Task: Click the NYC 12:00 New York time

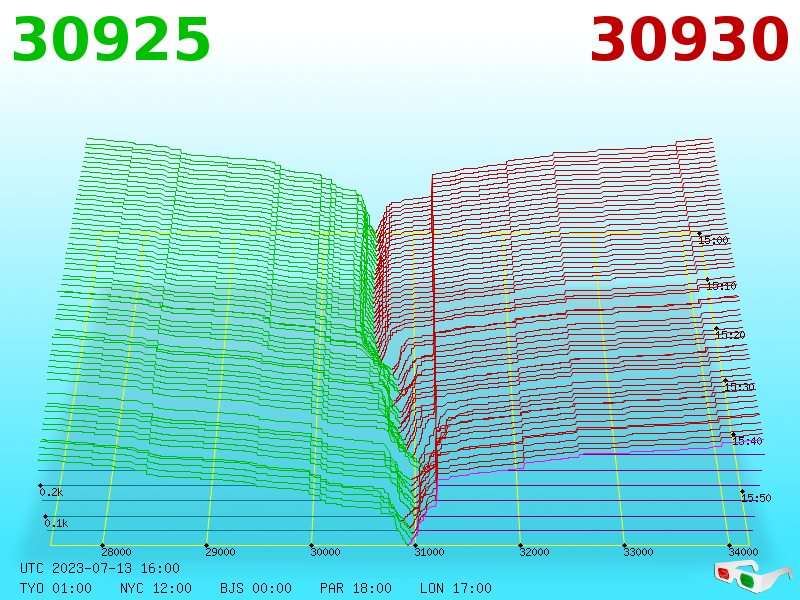Action: [156, 588]
